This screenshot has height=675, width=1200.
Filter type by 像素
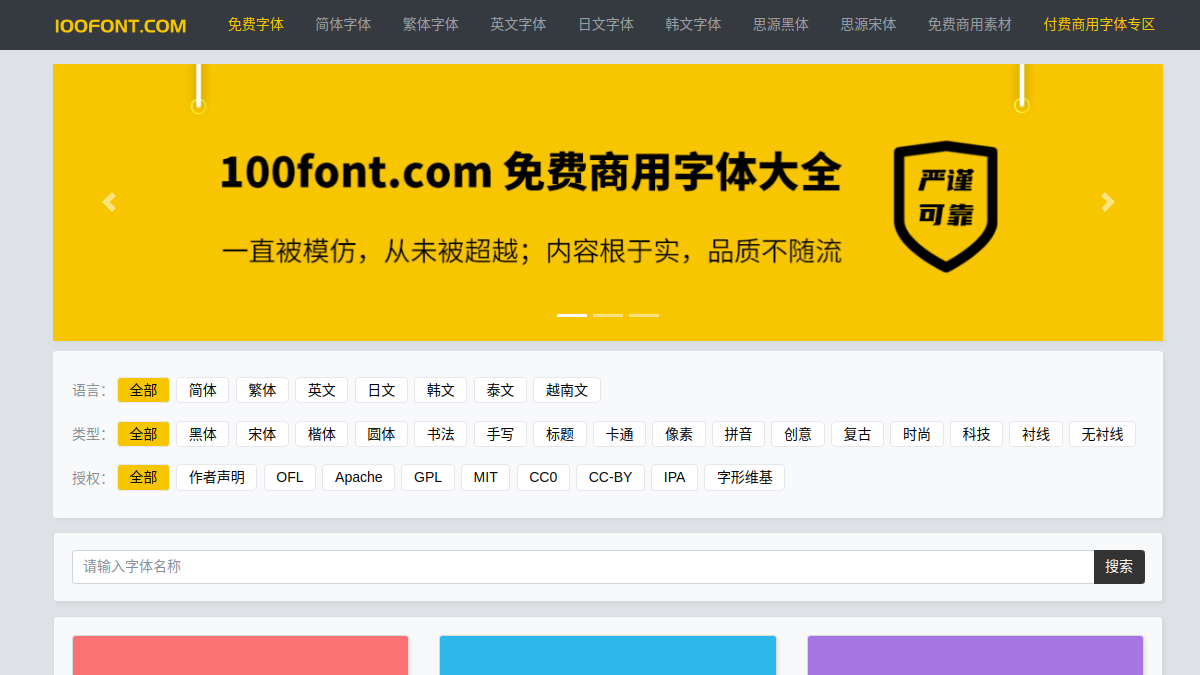(x=679, y=434)
